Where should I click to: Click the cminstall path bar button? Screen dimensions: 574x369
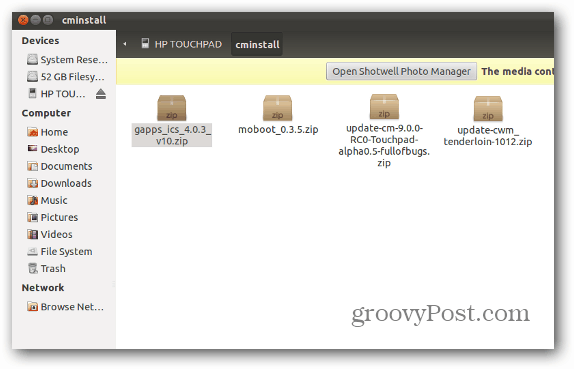(257, 45)
